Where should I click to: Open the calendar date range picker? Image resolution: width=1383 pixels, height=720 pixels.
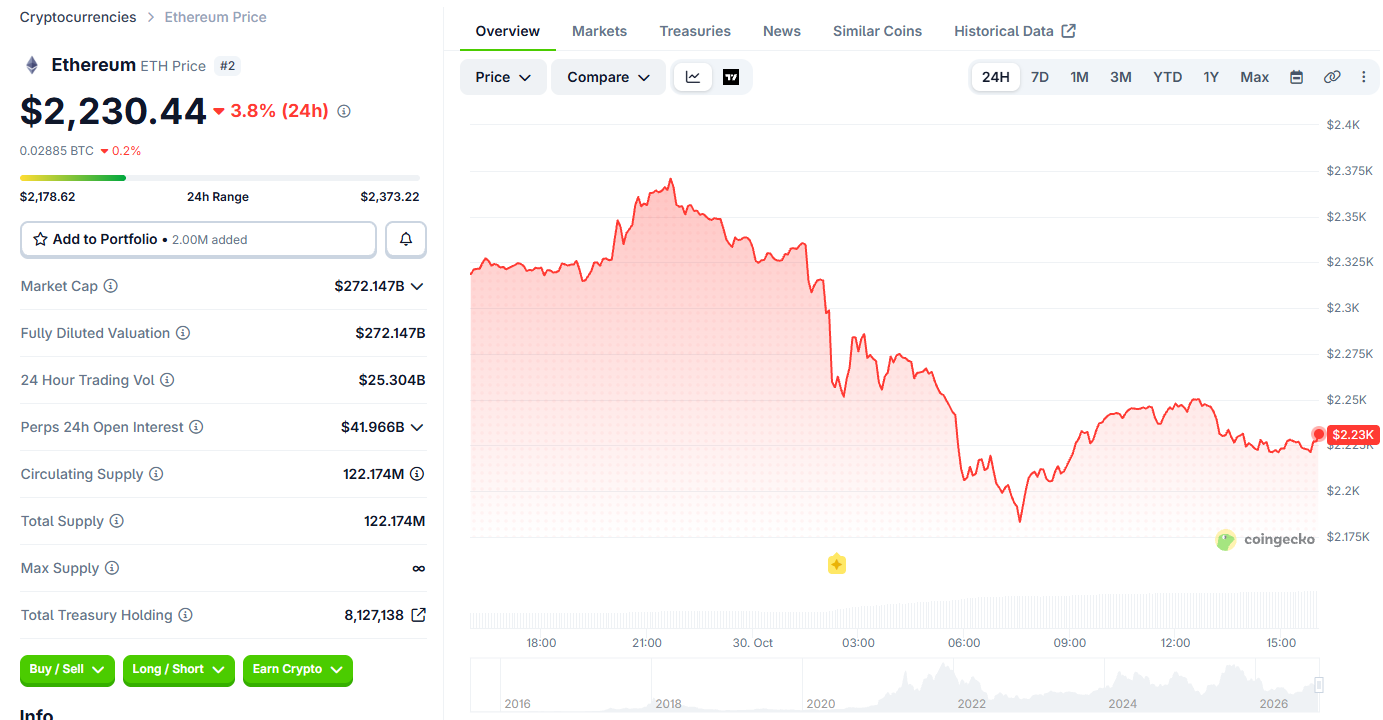pos(1296,77)
